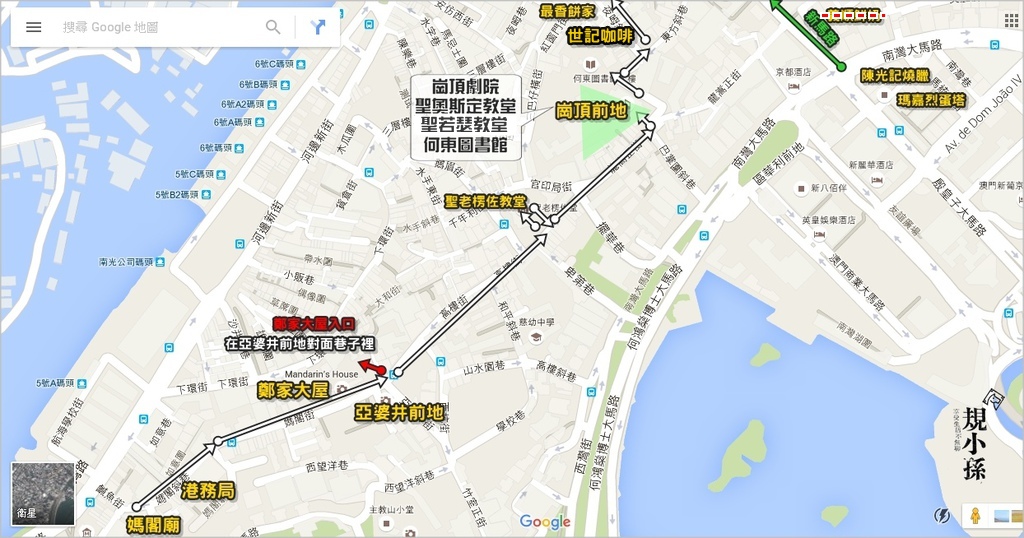
Task: Select the 6號碼頭 pier label
Action: click(x=216, y=149)
